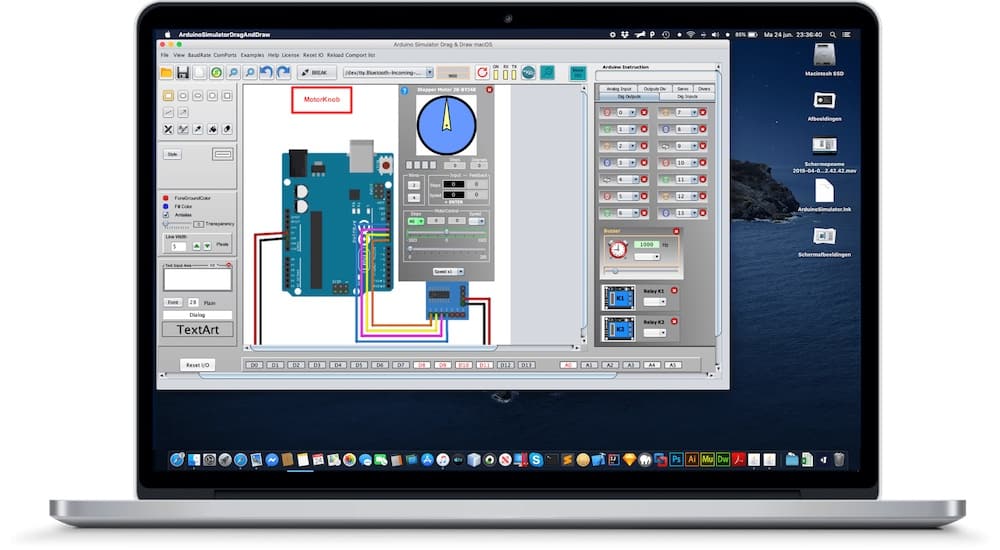Select the eraser tool
The image size is (1000, 550).
[227, 130]
